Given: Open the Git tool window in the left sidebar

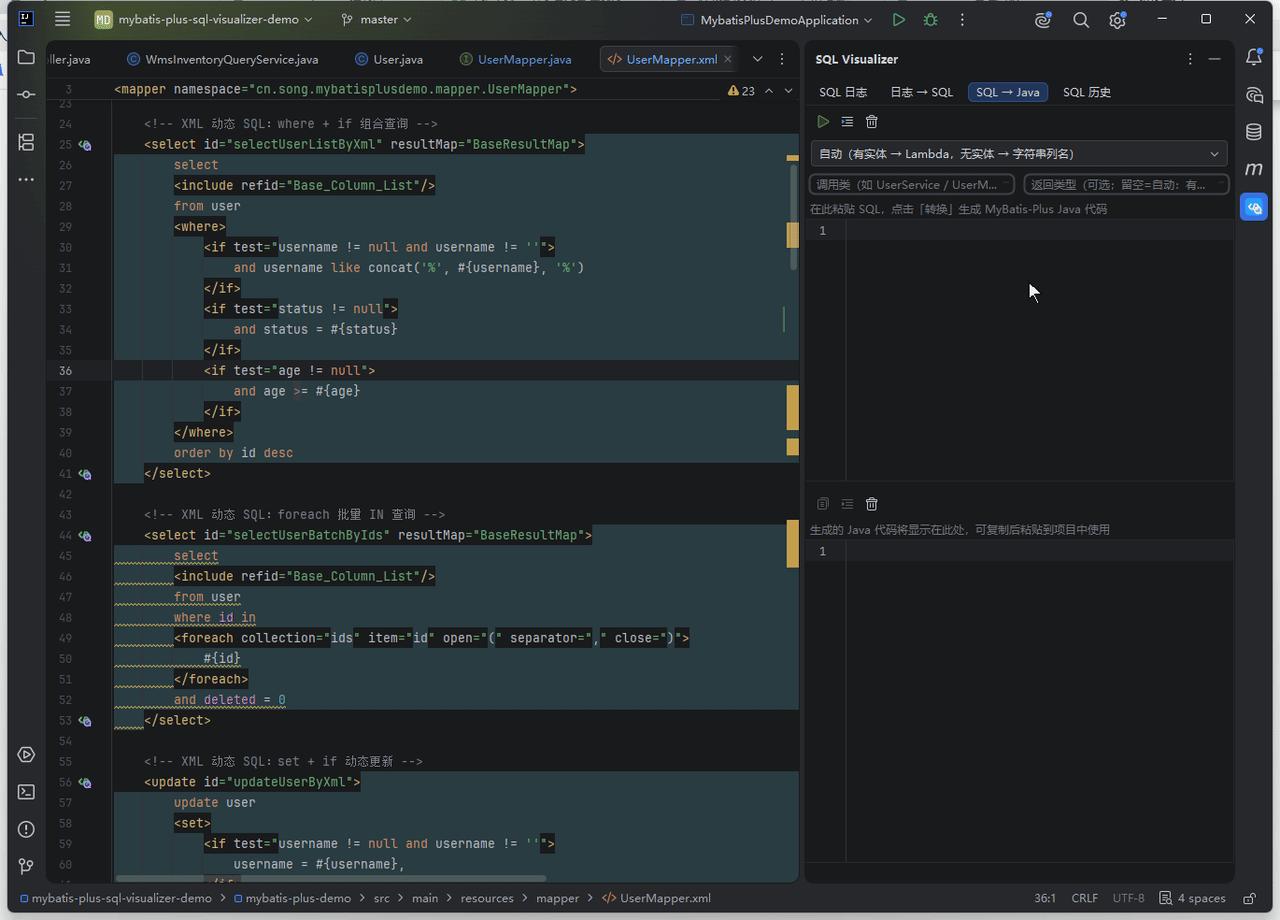Looking at the screenshot, I should 26,866.
